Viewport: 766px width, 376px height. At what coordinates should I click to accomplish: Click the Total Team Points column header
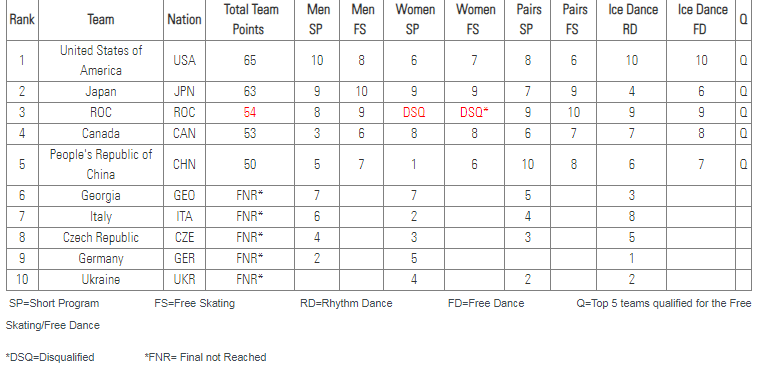[x=250, y=20]
